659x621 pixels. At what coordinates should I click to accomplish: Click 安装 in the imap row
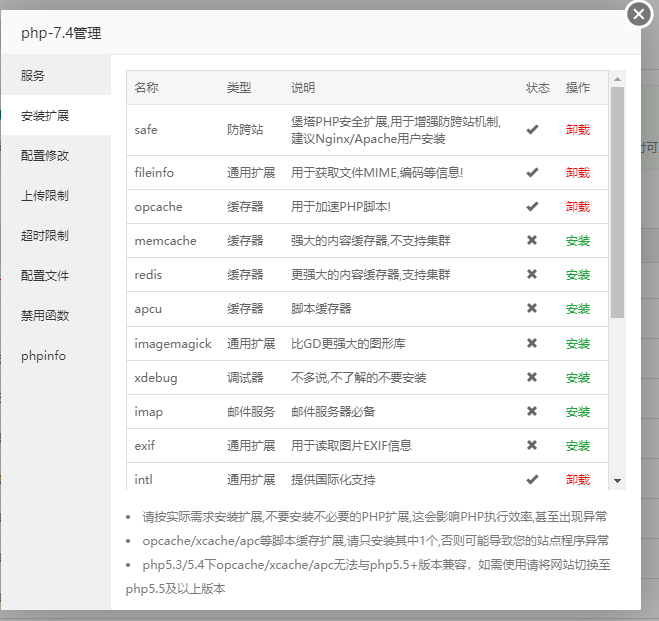[577, 412]
